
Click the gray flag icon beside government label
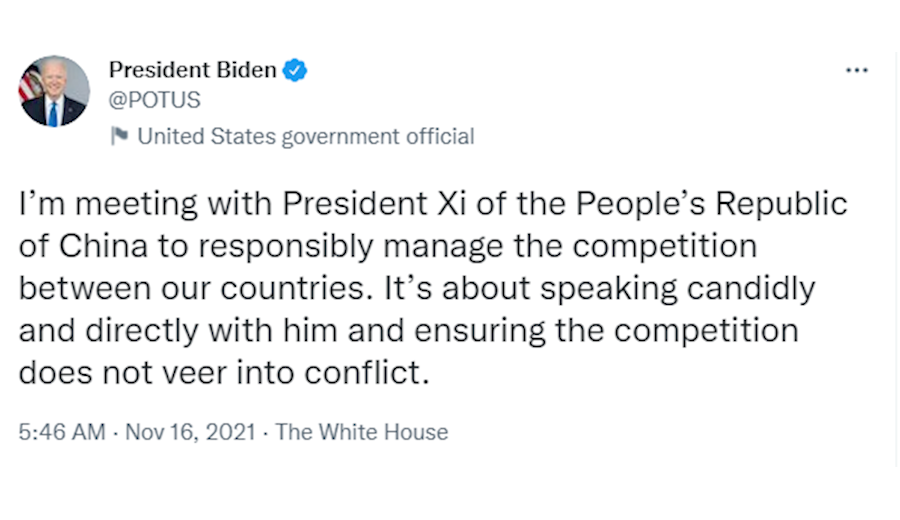(x=120, y=136)
